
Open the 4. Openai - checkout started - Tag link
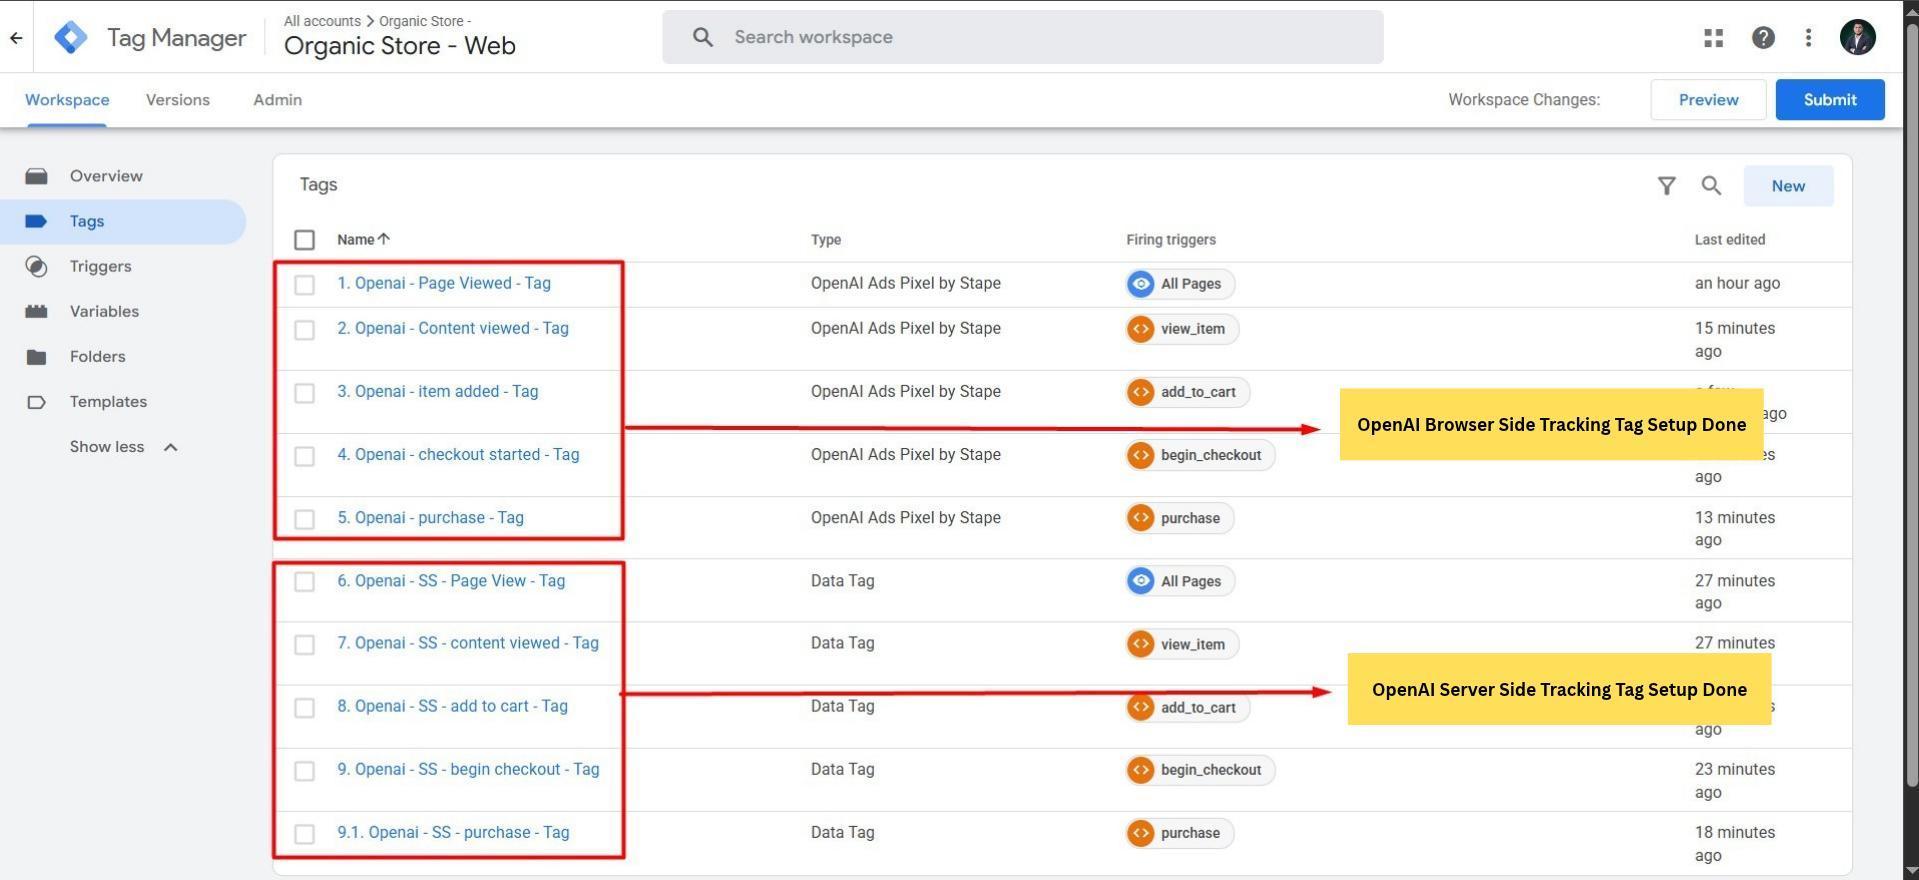click(x=458, y=455)
